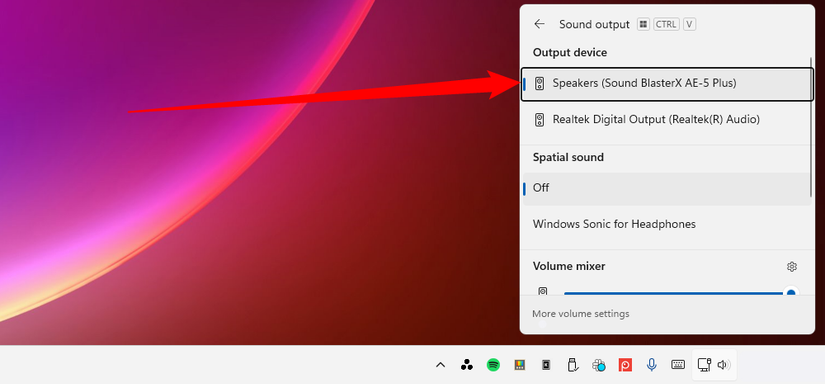Enable Windows Sonic for Headphones
The image size is (825, 384).
[x=667, y=225]
